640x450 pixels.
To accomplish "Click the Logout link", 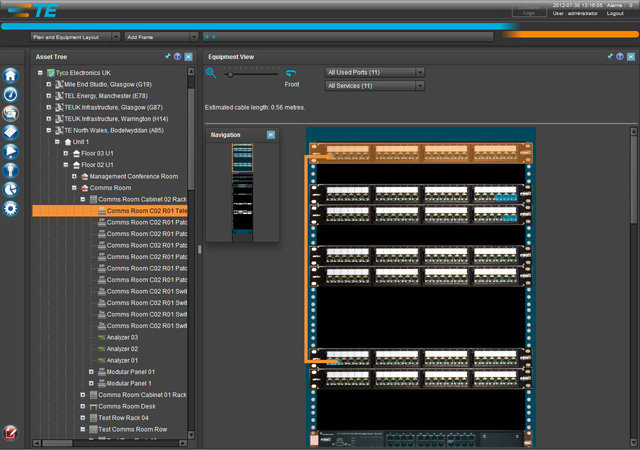I will pos(615,13).
